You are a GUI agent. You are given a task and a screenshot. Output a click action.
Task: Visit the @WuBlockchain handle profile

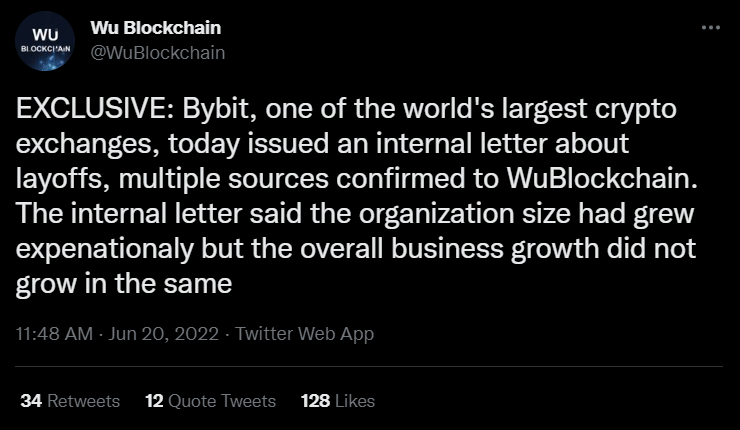click(158, 52)
